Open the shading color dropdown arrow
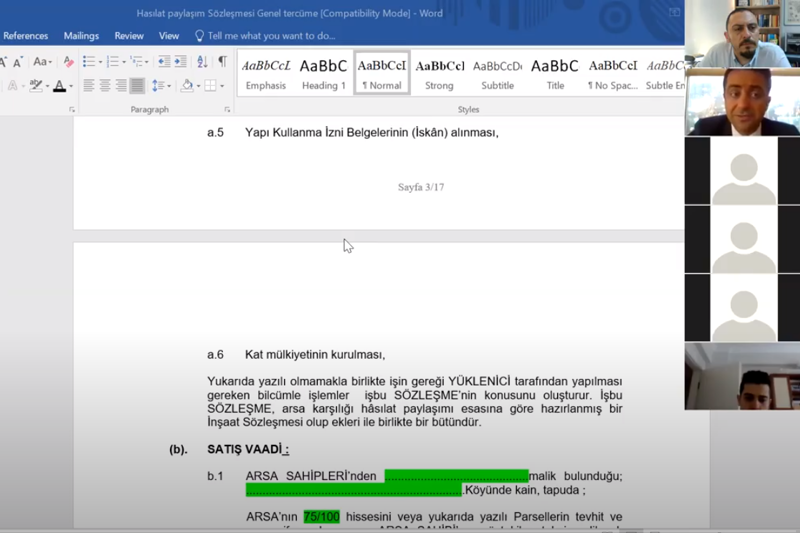This screenshot has width=800, height=533. tap(198, 86)
